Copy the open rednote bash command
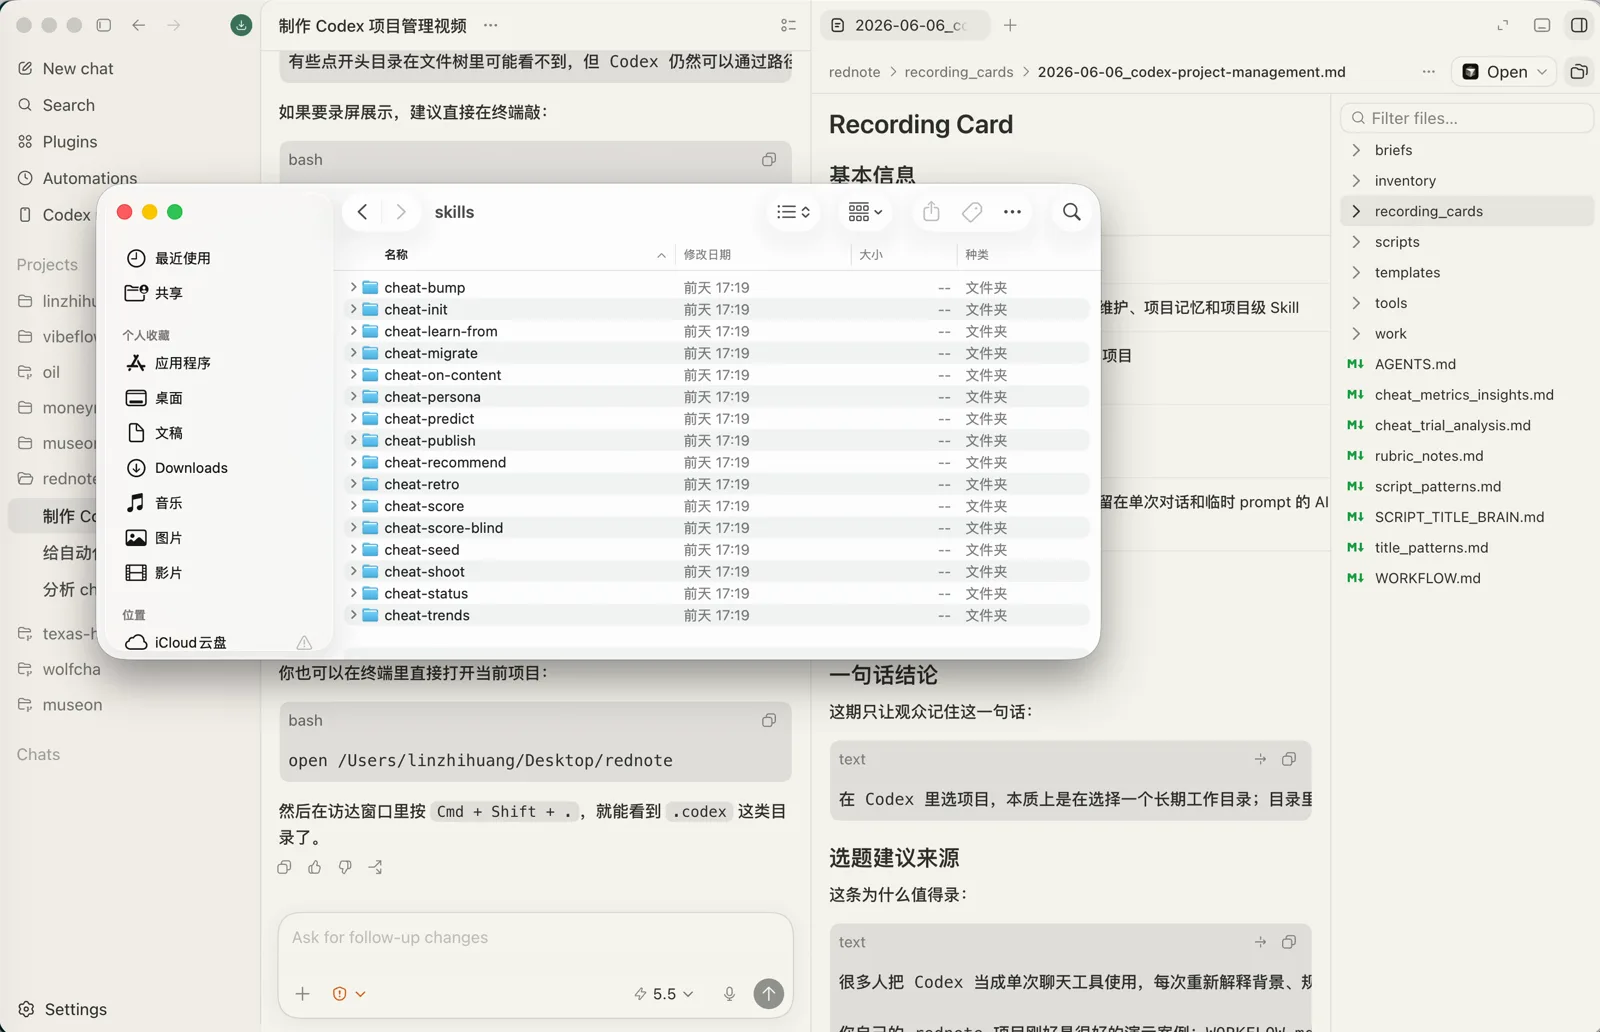The width and height of the screenshot is (1600, 1032). (x=769, y=720)
